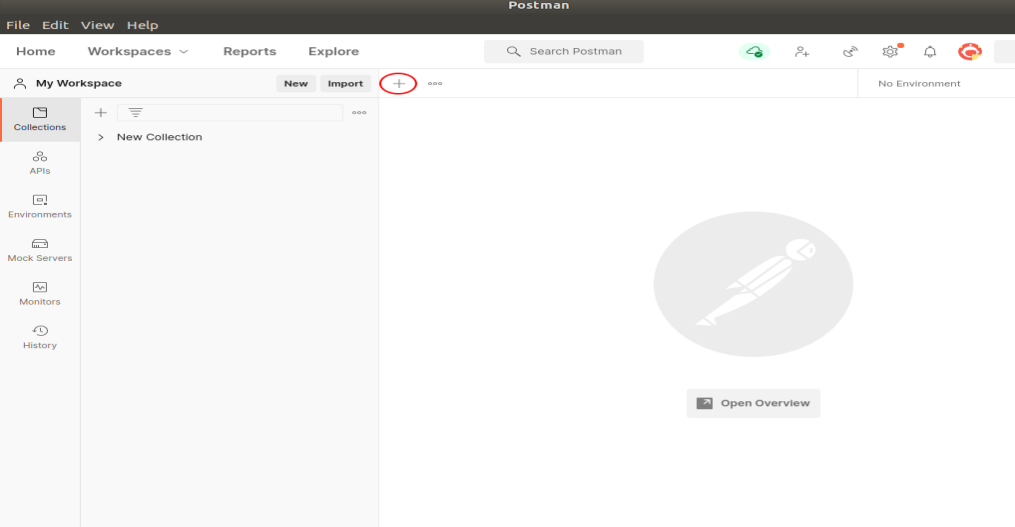Go to the Home tab

click(36, 51)
